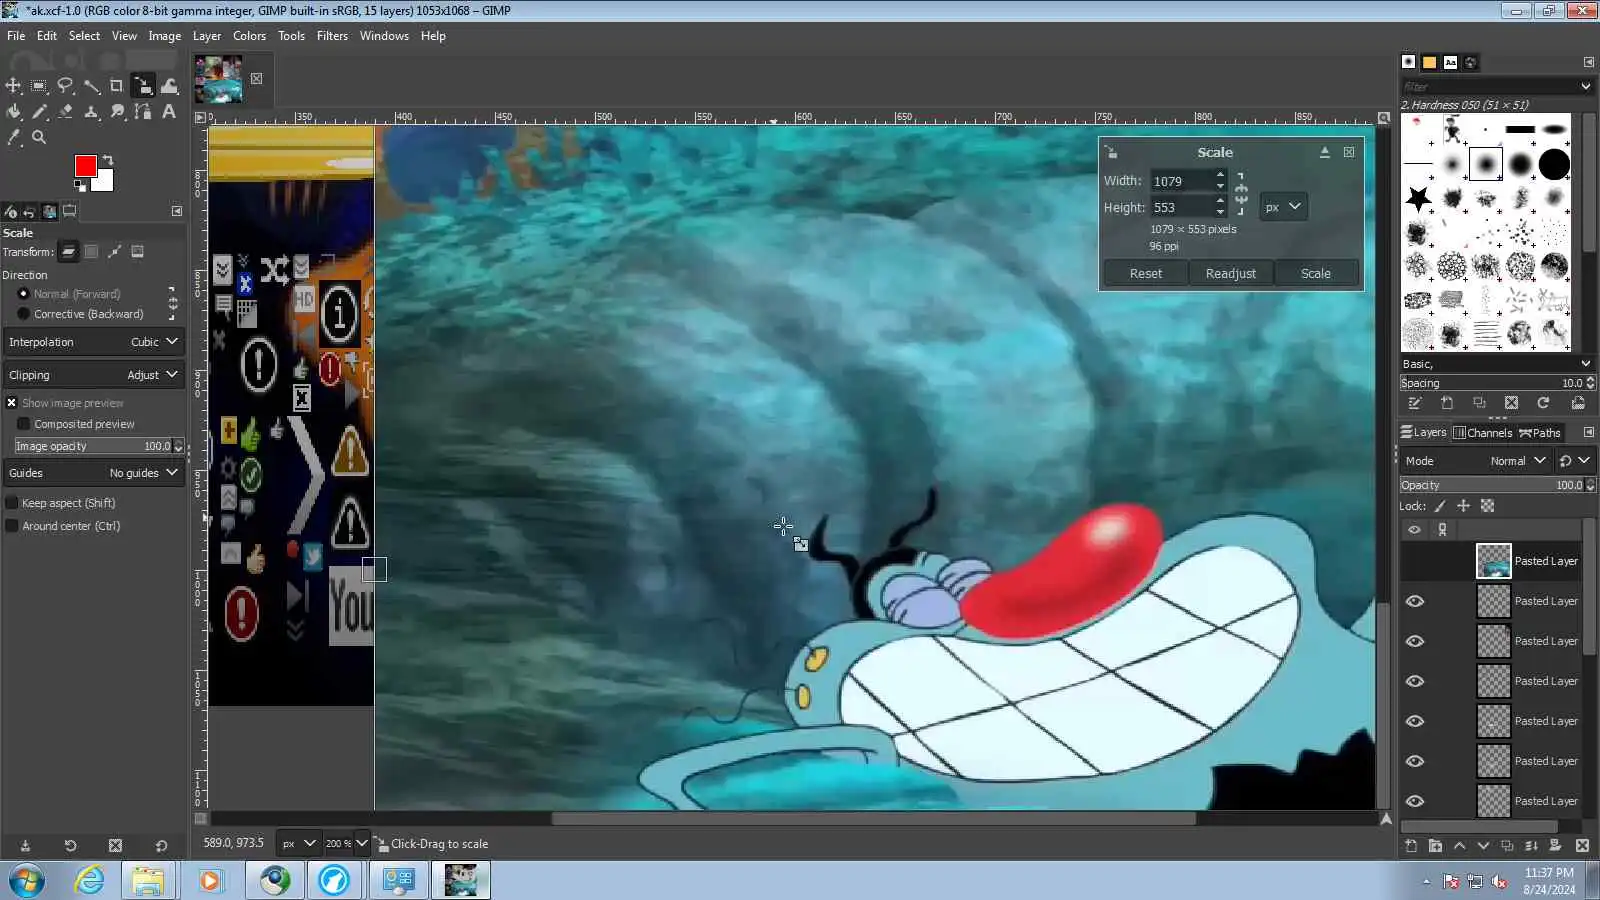The height and width of the screenshot is (900, 1600).
Task: Select the Bucket Fill tool
Action: pyautogui.click(x=13, y=112)
